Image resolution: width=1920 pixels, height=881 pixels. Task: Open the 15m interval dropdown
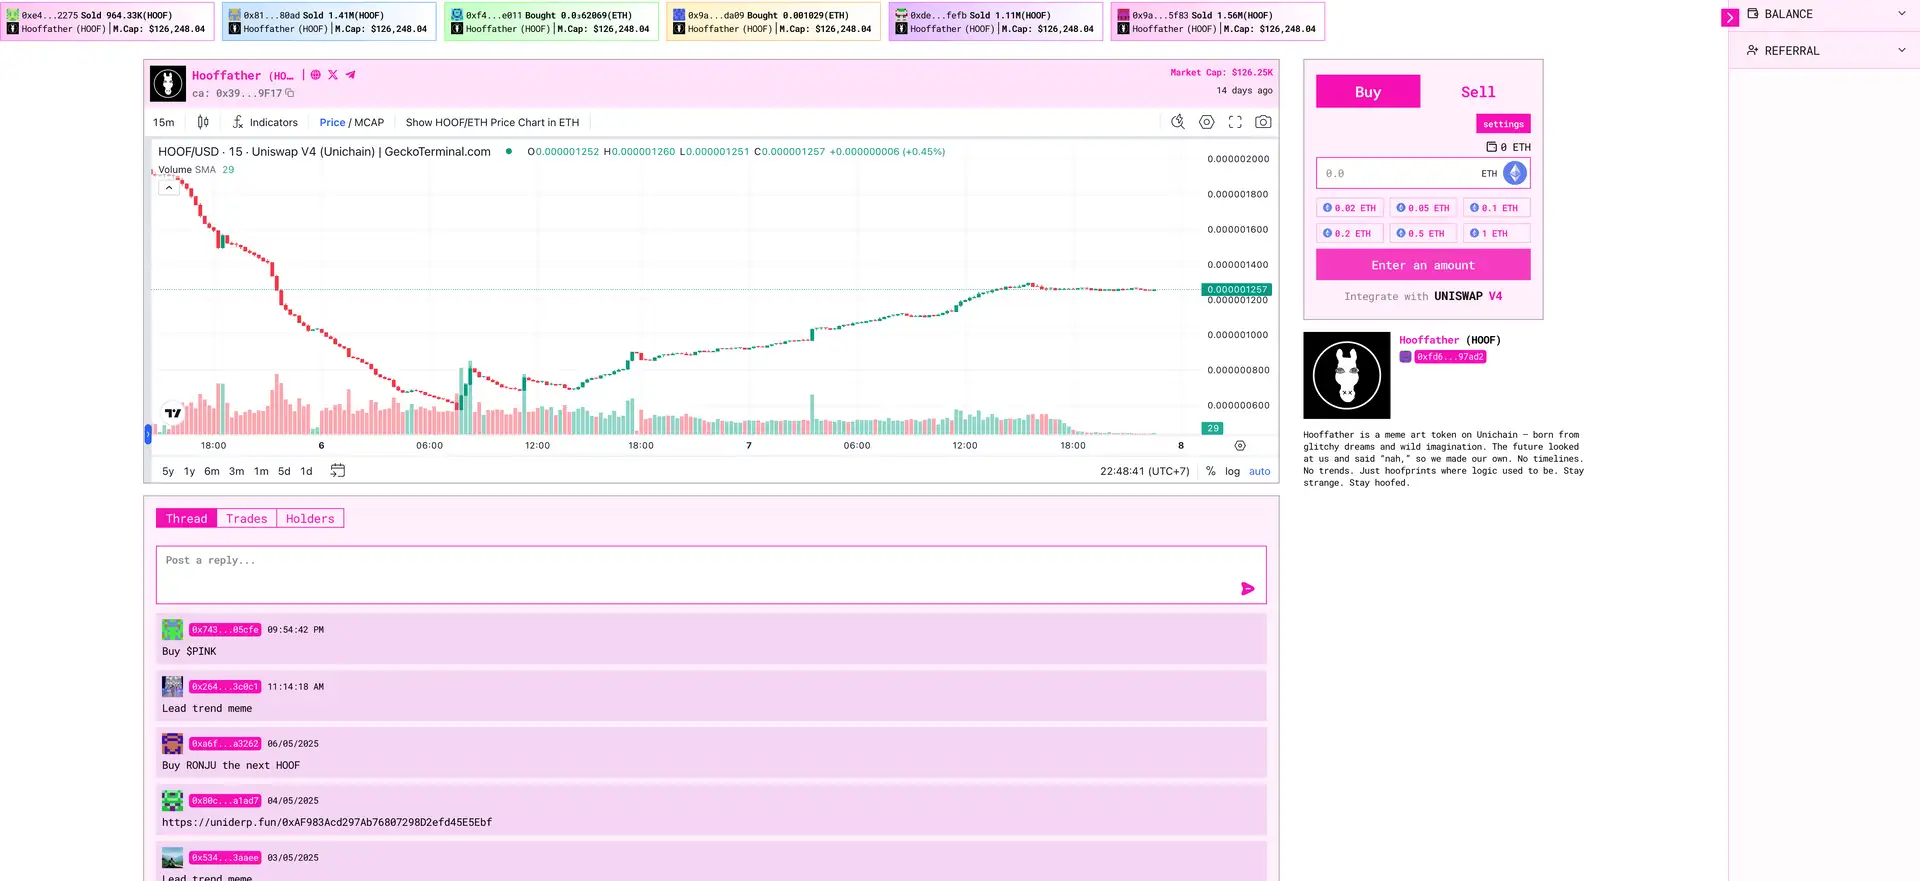click(164, 122)
